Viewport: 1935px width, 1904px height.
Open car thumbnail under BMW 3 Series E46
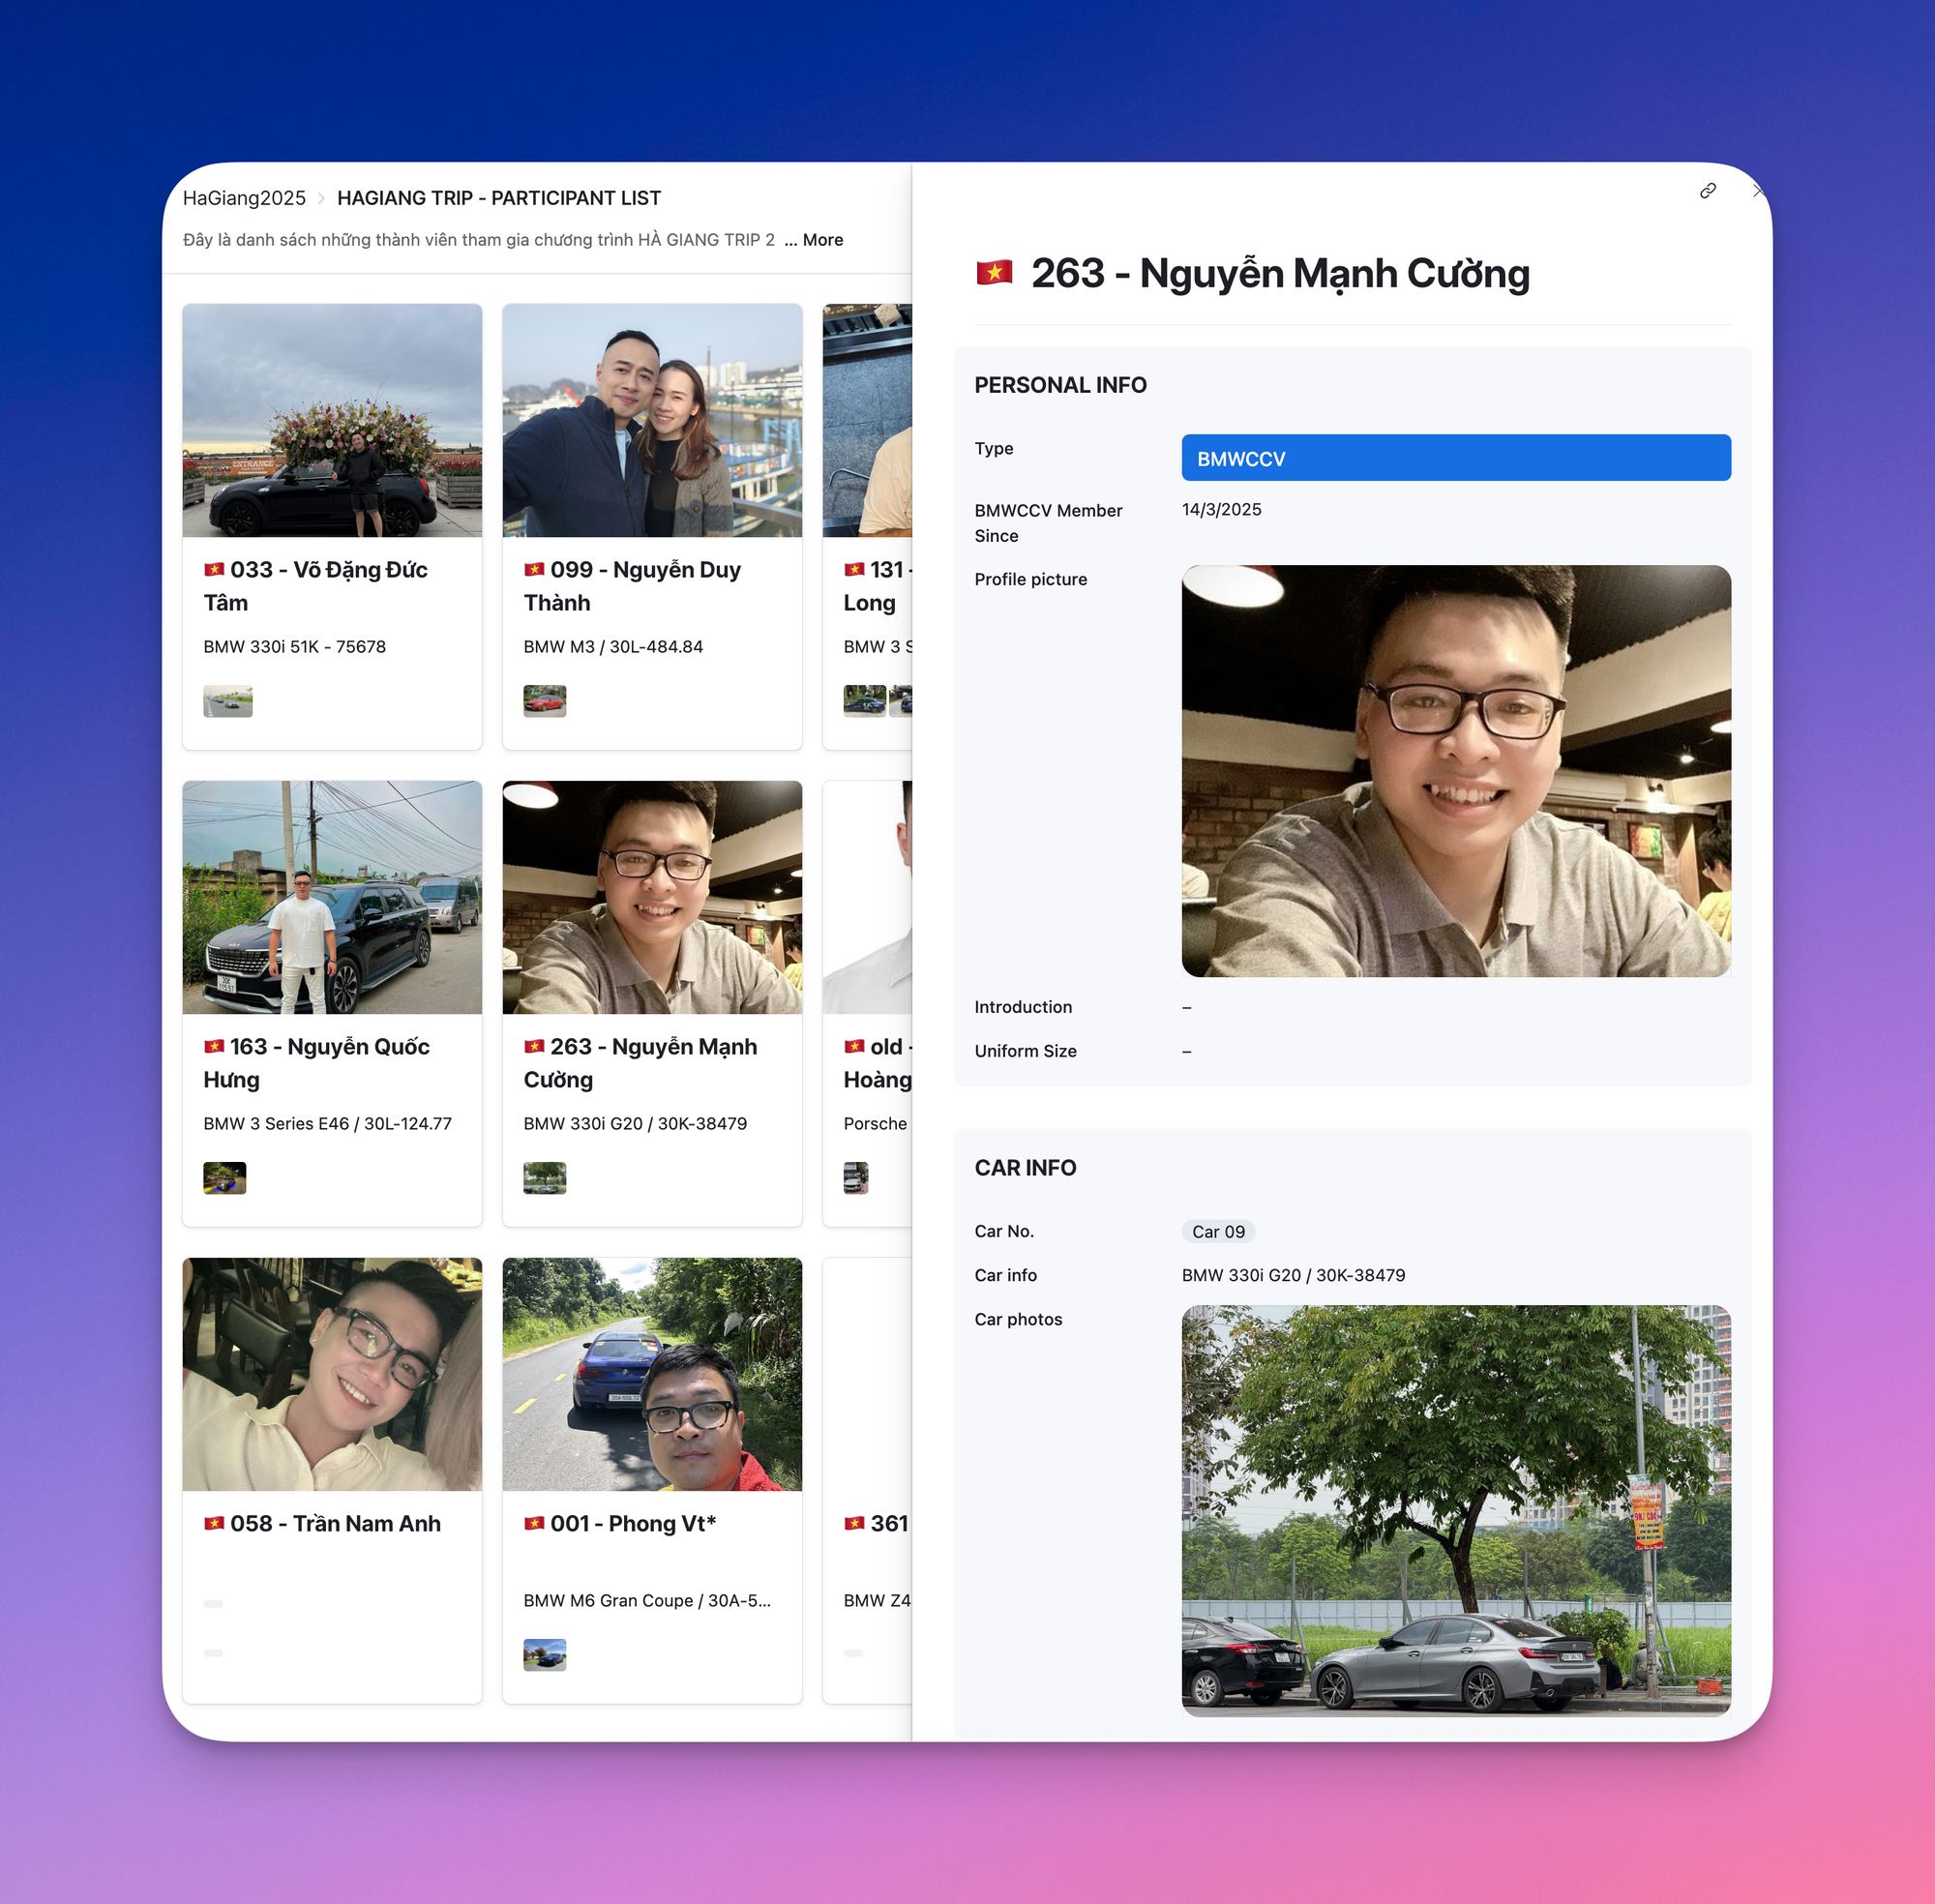click(225, 1178)
